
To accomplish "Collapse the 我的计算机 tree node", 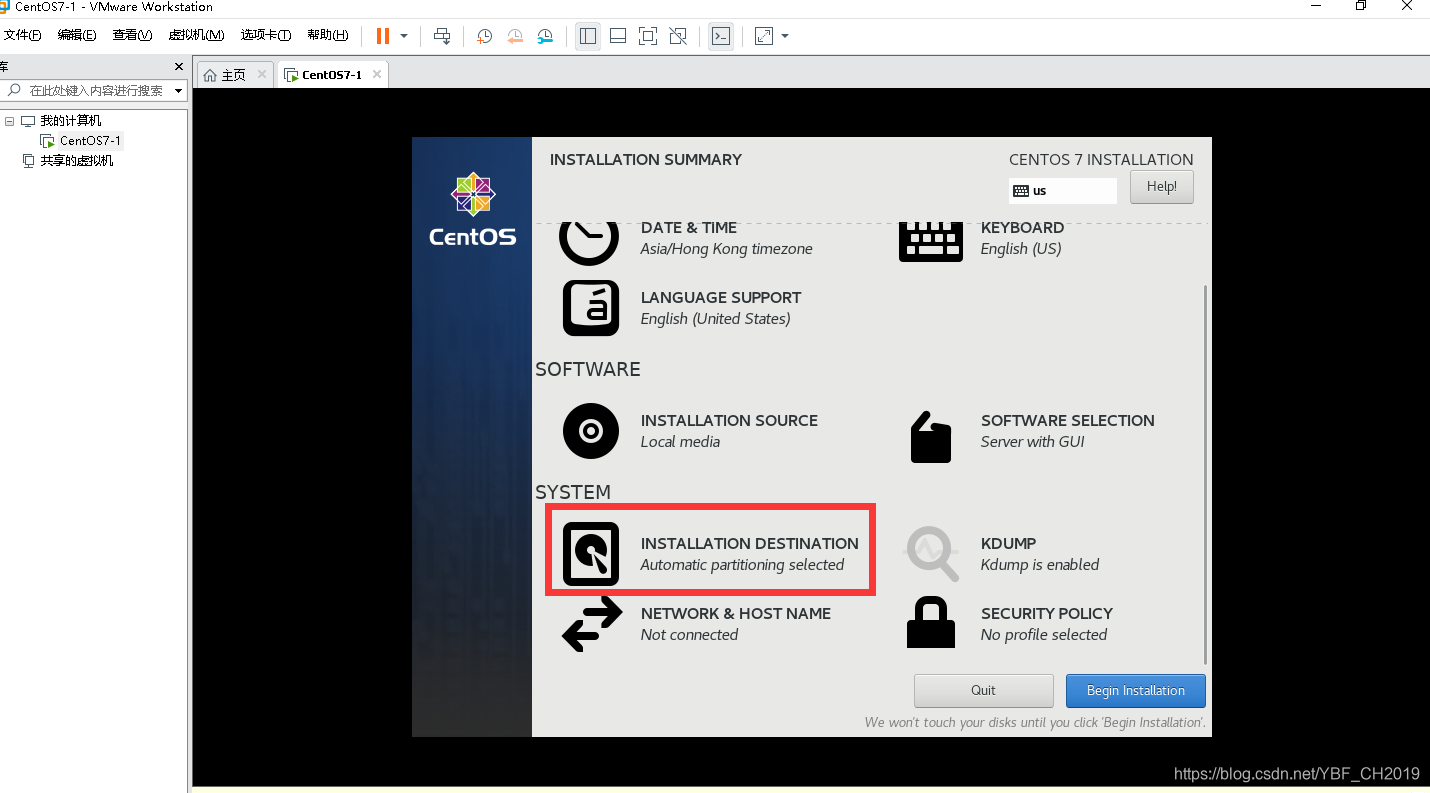I will coord(10,121).
